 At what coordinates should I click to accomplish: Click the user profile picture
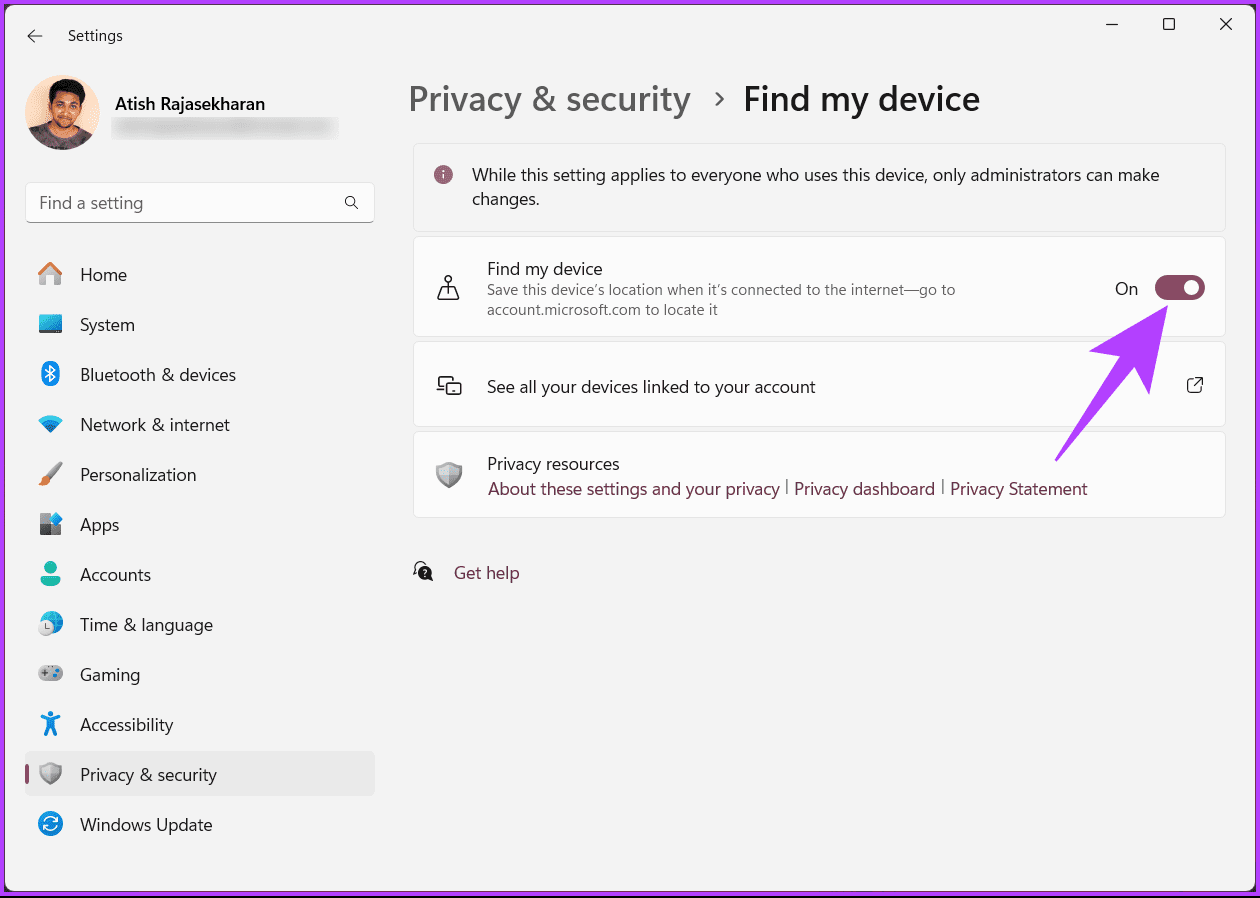click(x=62, y=113)
